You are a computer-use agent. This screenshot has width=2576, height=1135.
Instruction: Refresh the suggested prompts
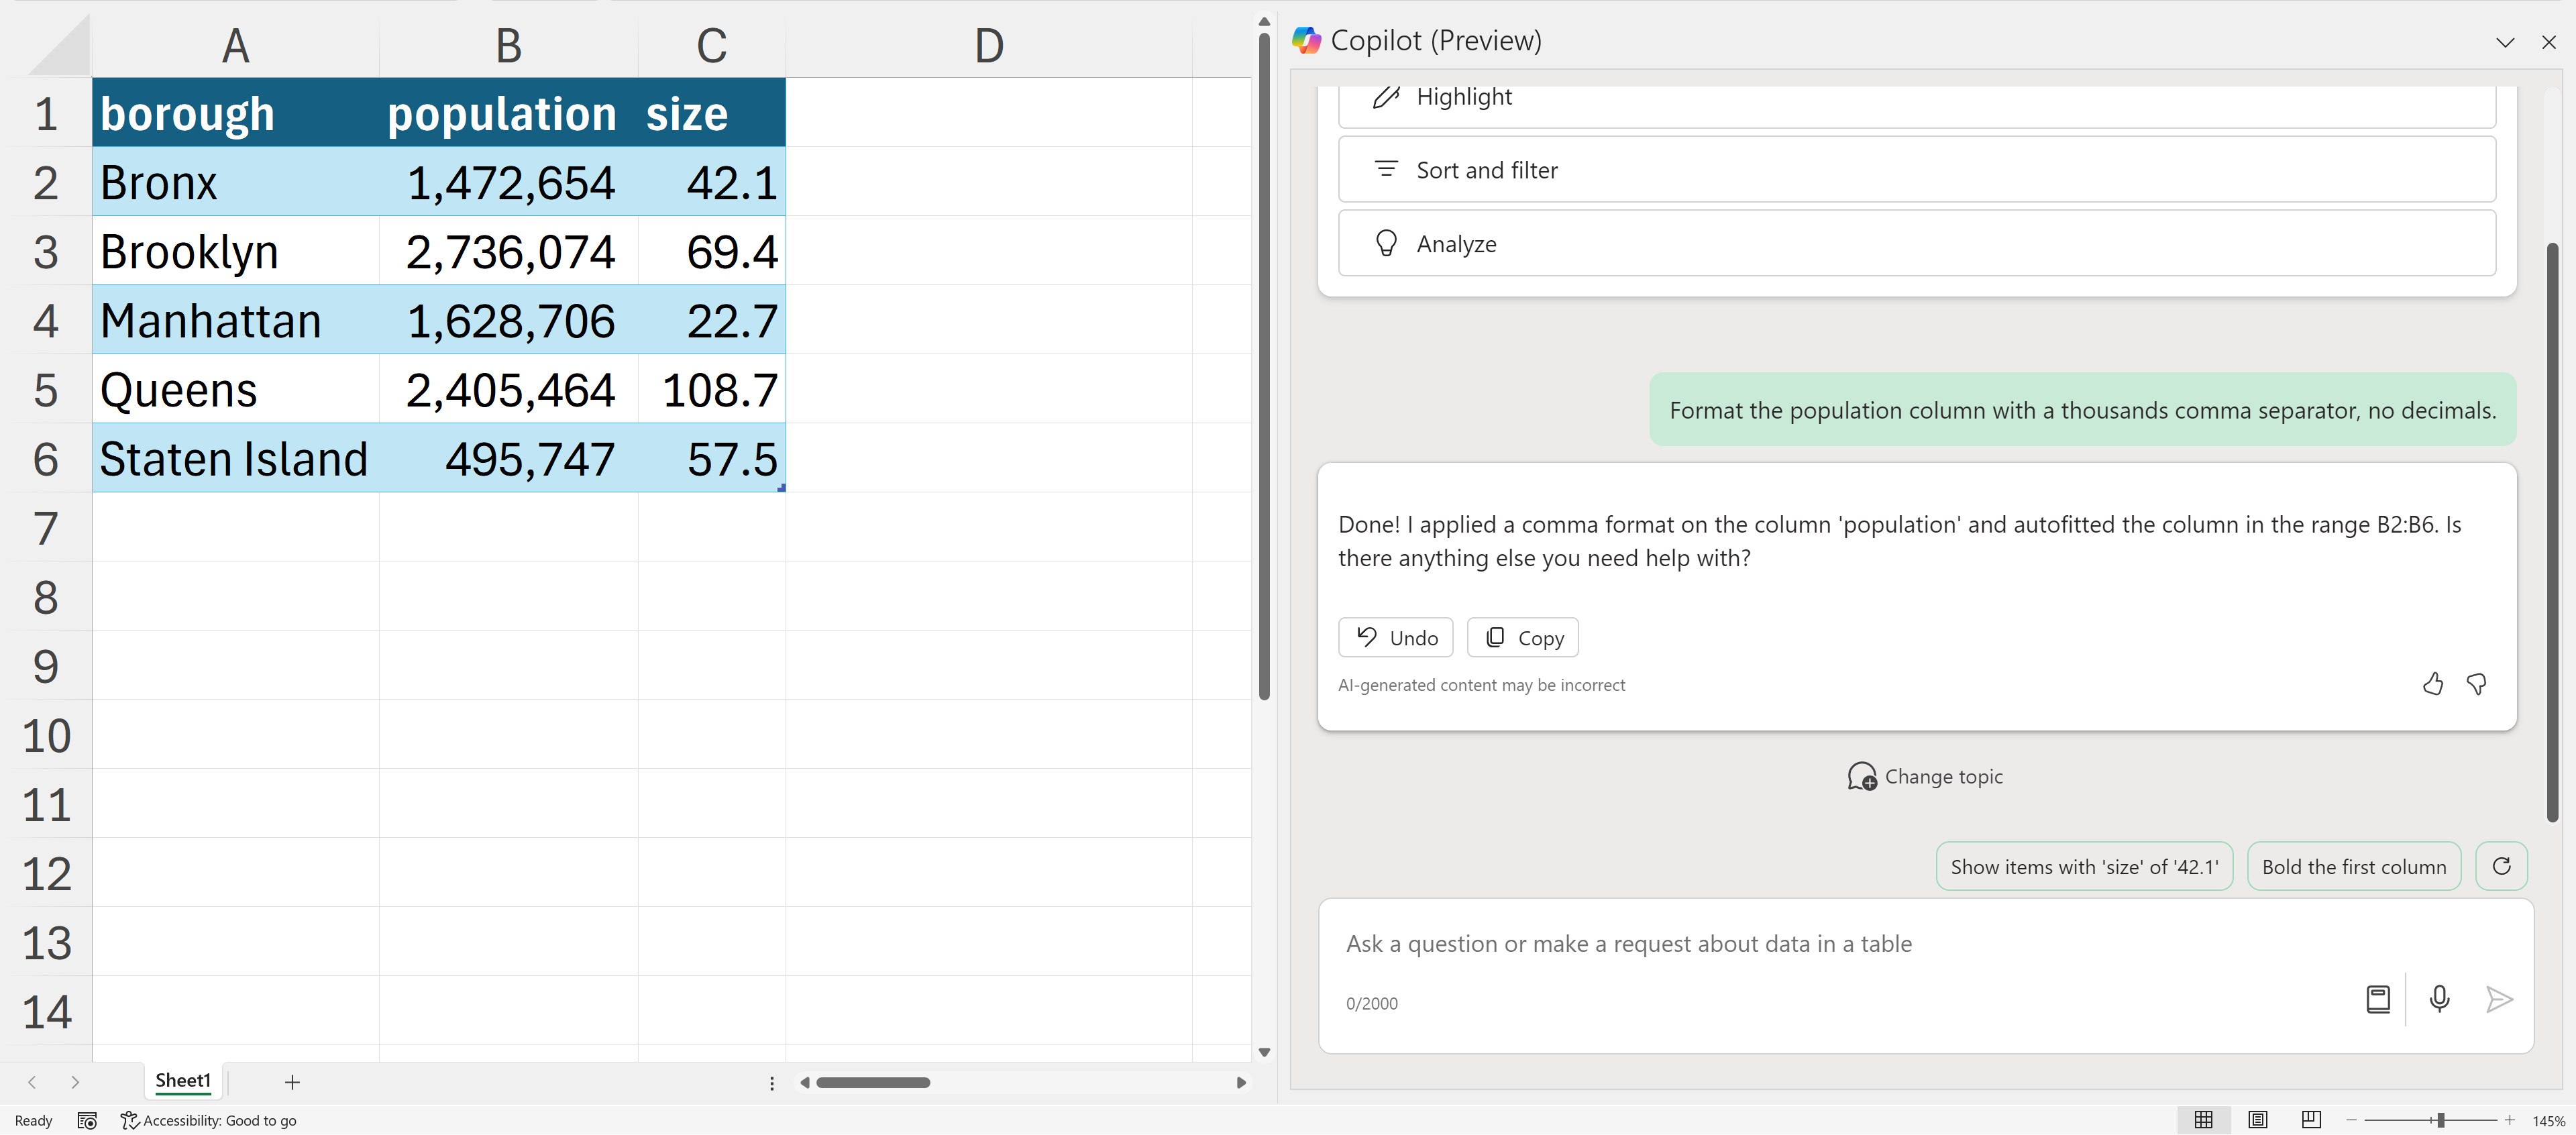coord(2501,866)
